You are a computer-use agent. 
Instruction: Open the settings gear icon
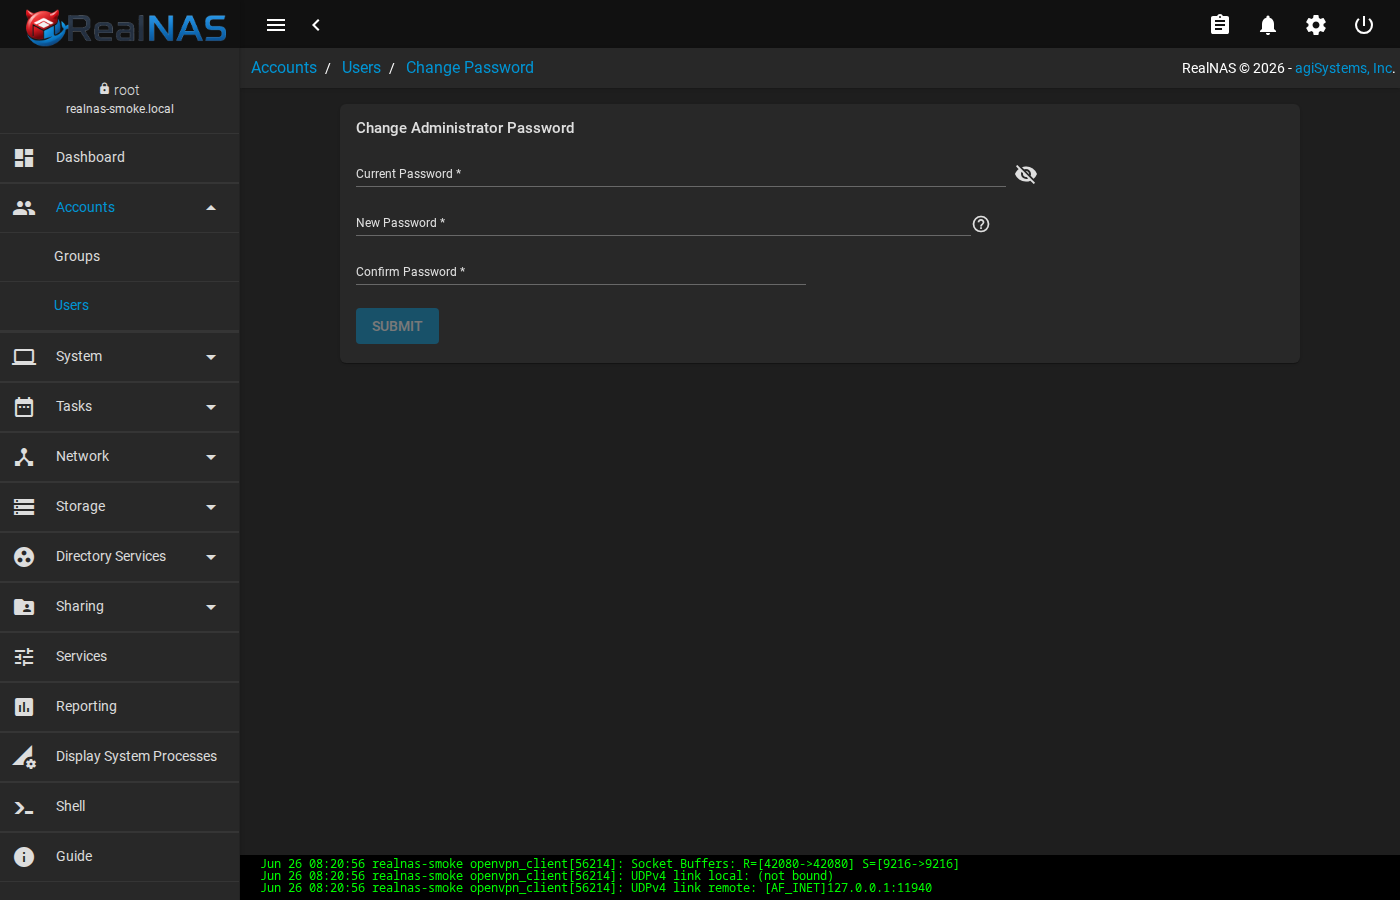point(1316,25)
